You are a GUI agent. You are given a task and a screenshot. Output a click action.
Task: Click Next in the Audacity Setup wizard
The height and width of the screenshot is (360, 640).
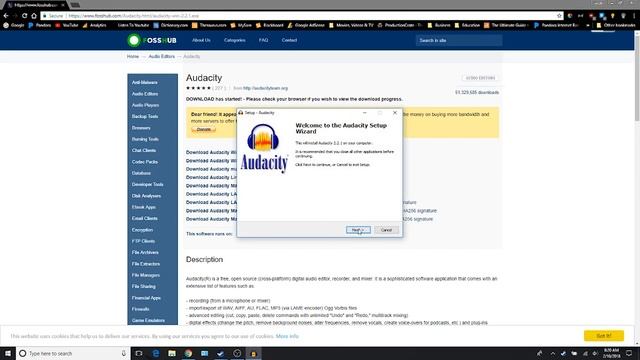[x=358, y=230]
